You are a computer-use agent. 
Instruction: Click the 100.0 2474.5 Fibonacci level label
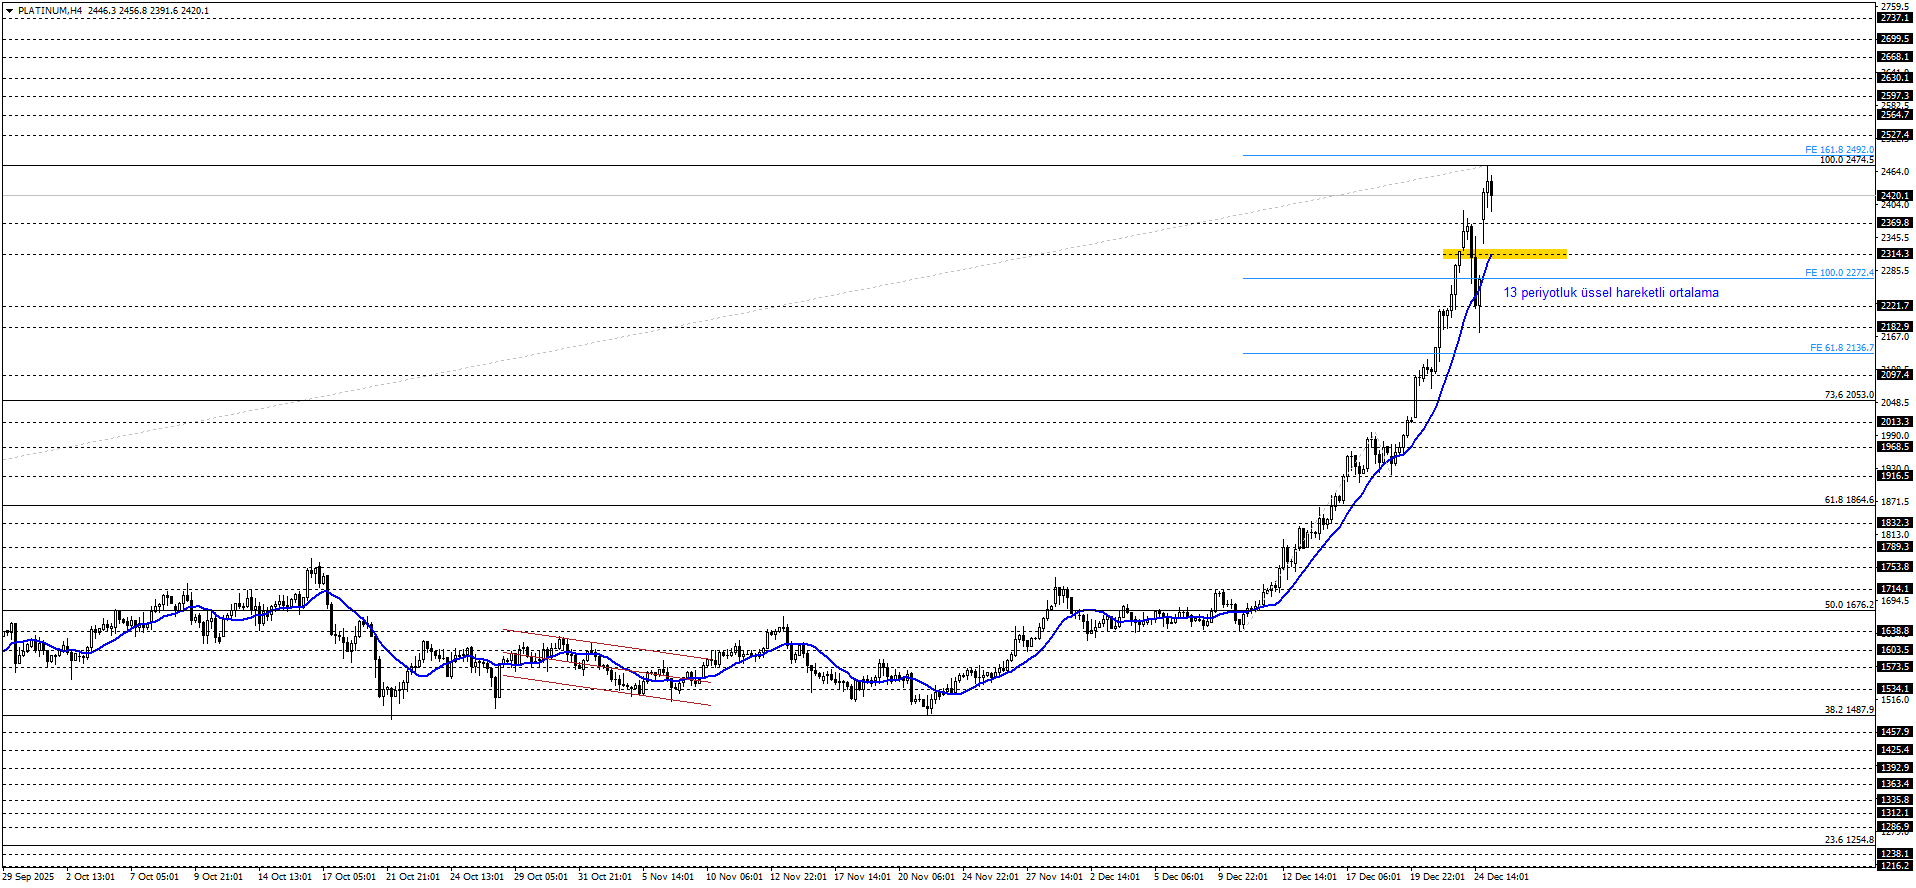pyautogui.click(x=1846, y=160)
